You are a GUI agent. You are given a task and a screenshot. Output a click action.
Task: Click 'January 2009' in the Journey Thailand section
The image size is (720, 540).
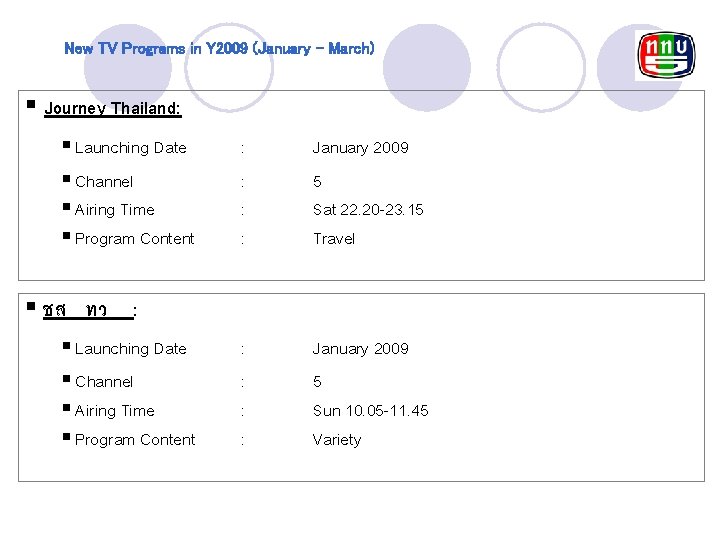[x=360, y=148]
